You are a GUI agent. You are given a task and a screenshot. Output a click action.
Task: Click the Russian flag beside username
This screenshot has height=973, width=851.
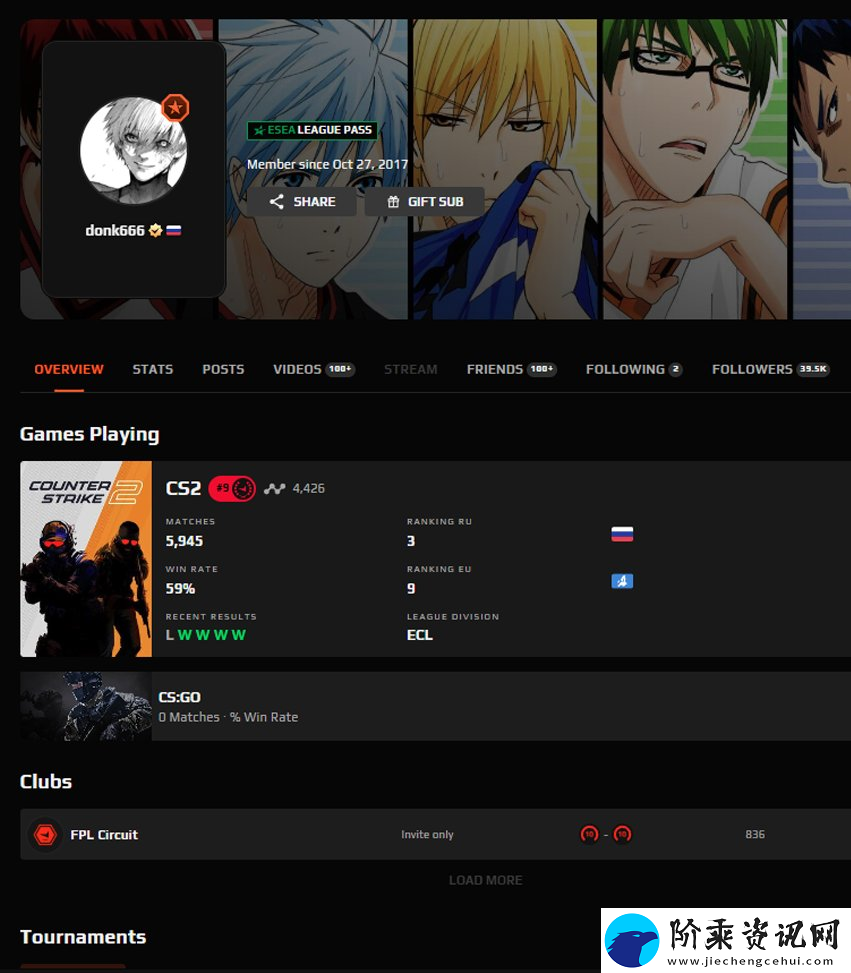tap(174, 230)
